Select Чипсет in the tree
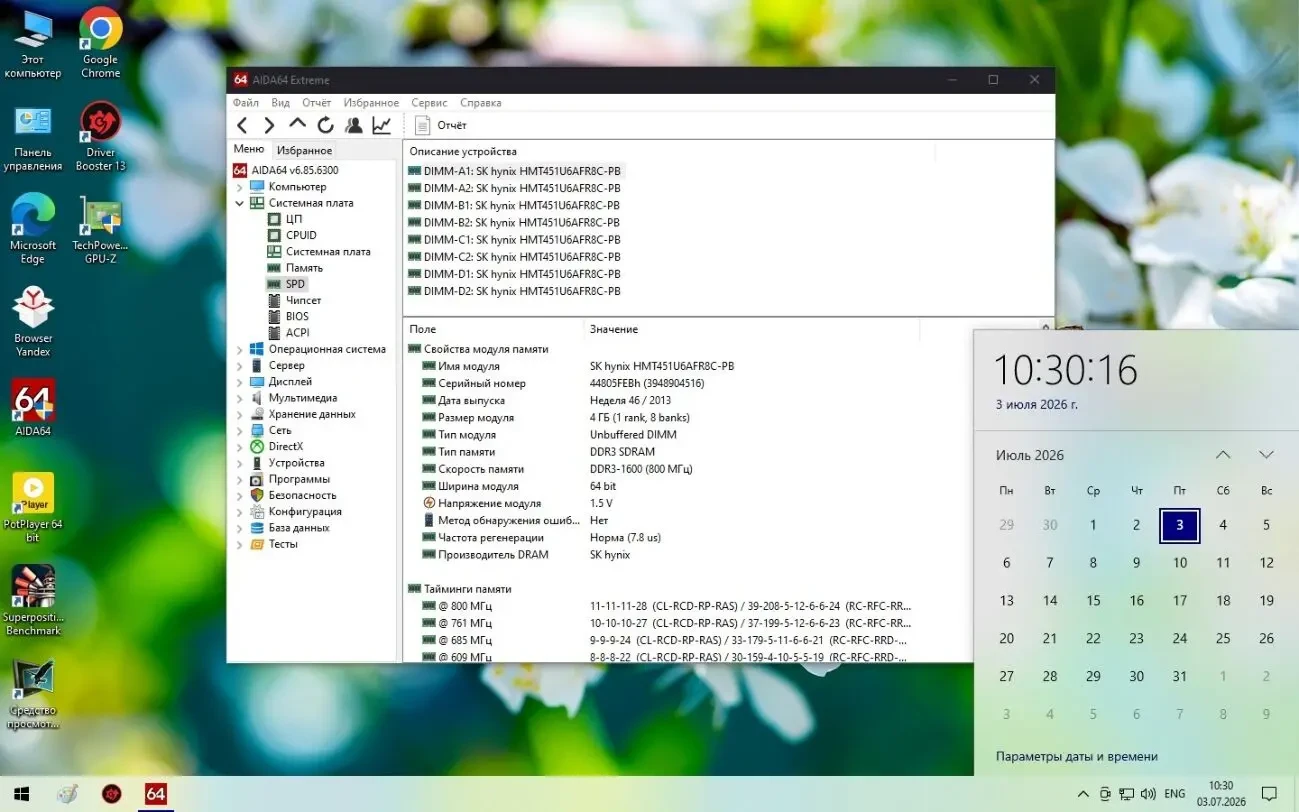This screenshot has height=812, width=1299. point(303,300)
